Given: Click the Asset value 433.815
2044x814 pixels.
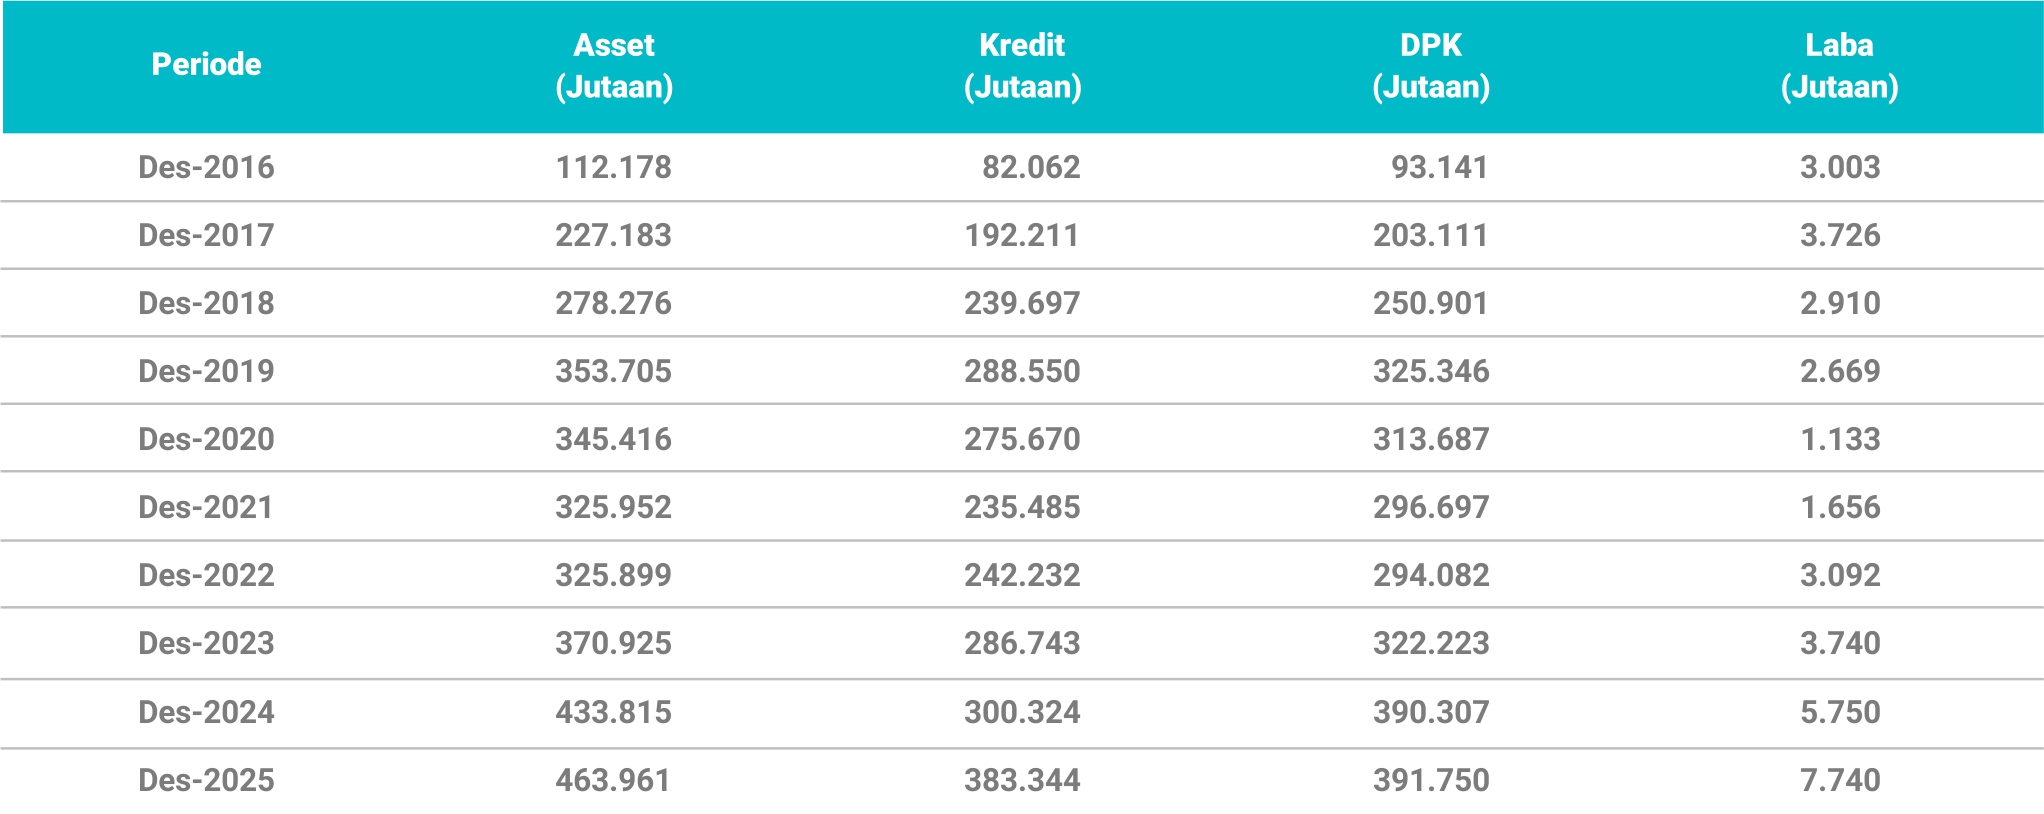Looking at the screenshot, I should coord(614,712).
